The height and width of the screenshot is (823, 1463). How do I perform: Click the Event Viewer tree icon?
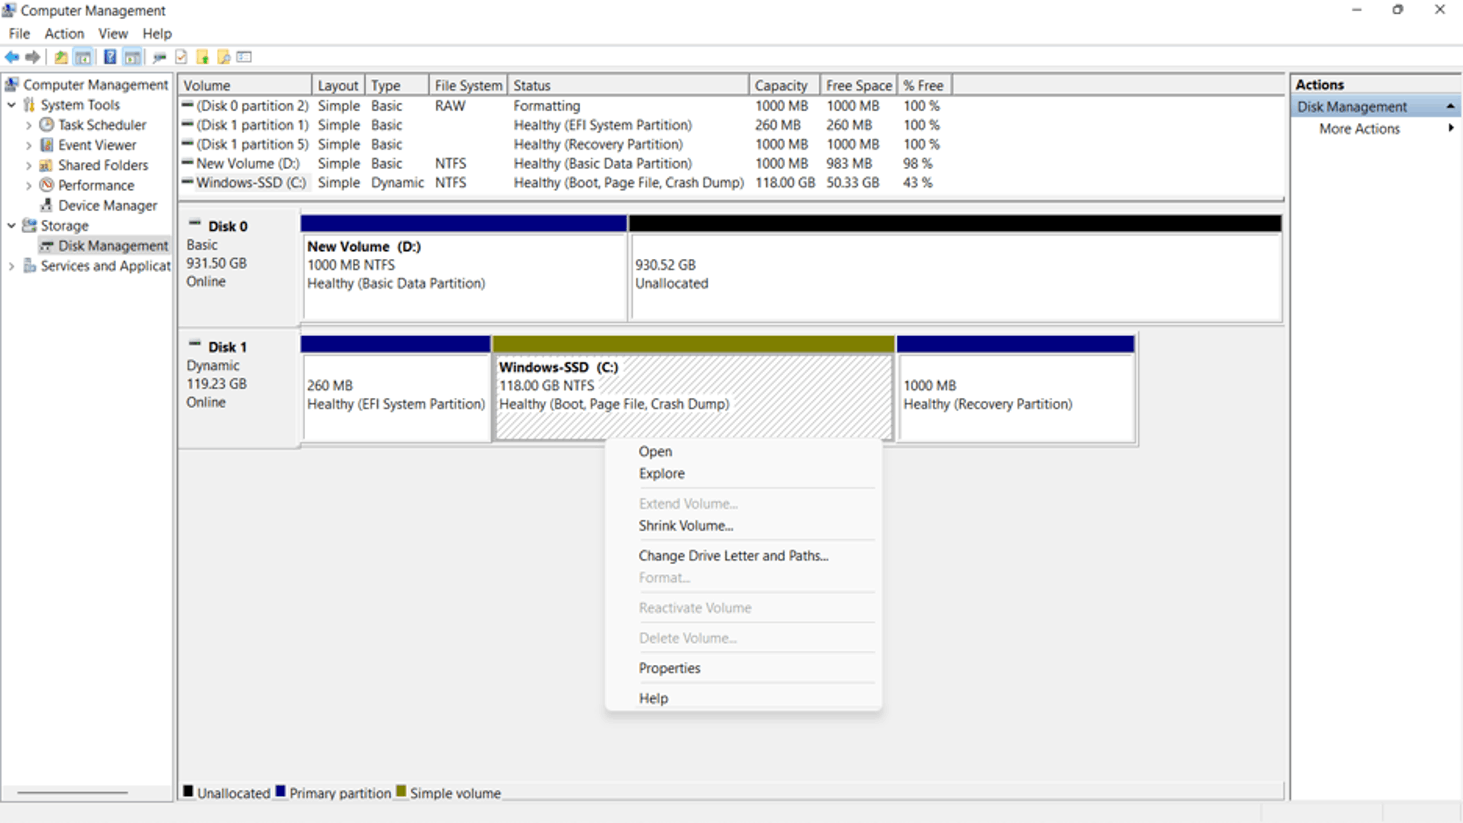coord(46,145)
